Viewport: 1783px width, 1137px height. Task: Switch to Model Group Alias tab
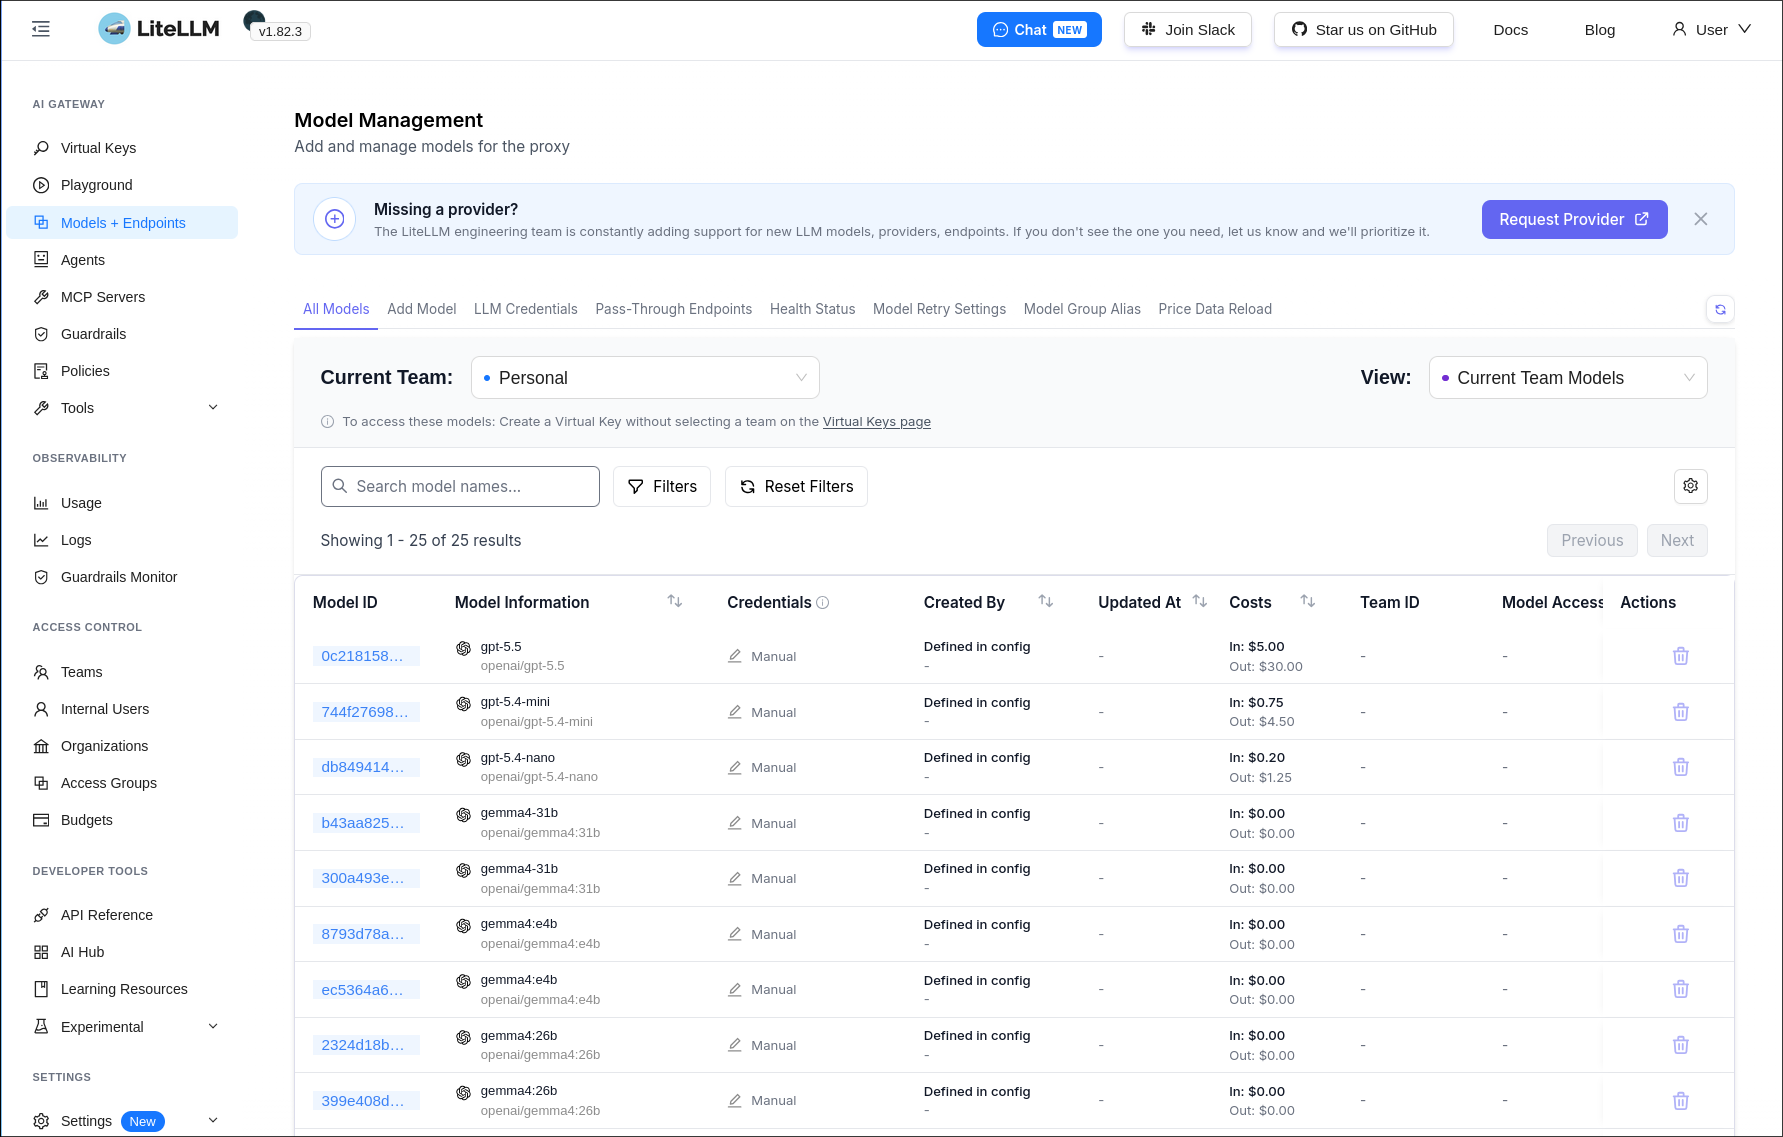click(x=1082, y=309)
